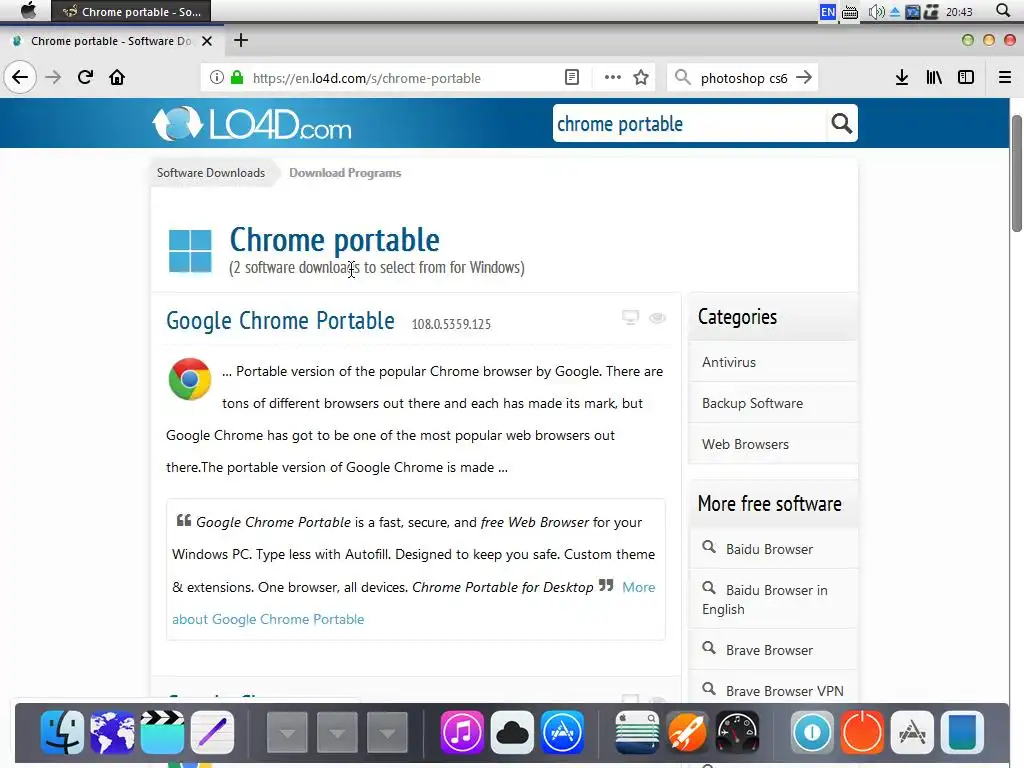This screenshot has width=1024, height=768.
Task: Click the LO4D.com logo
Action: (x=252, y=123)
